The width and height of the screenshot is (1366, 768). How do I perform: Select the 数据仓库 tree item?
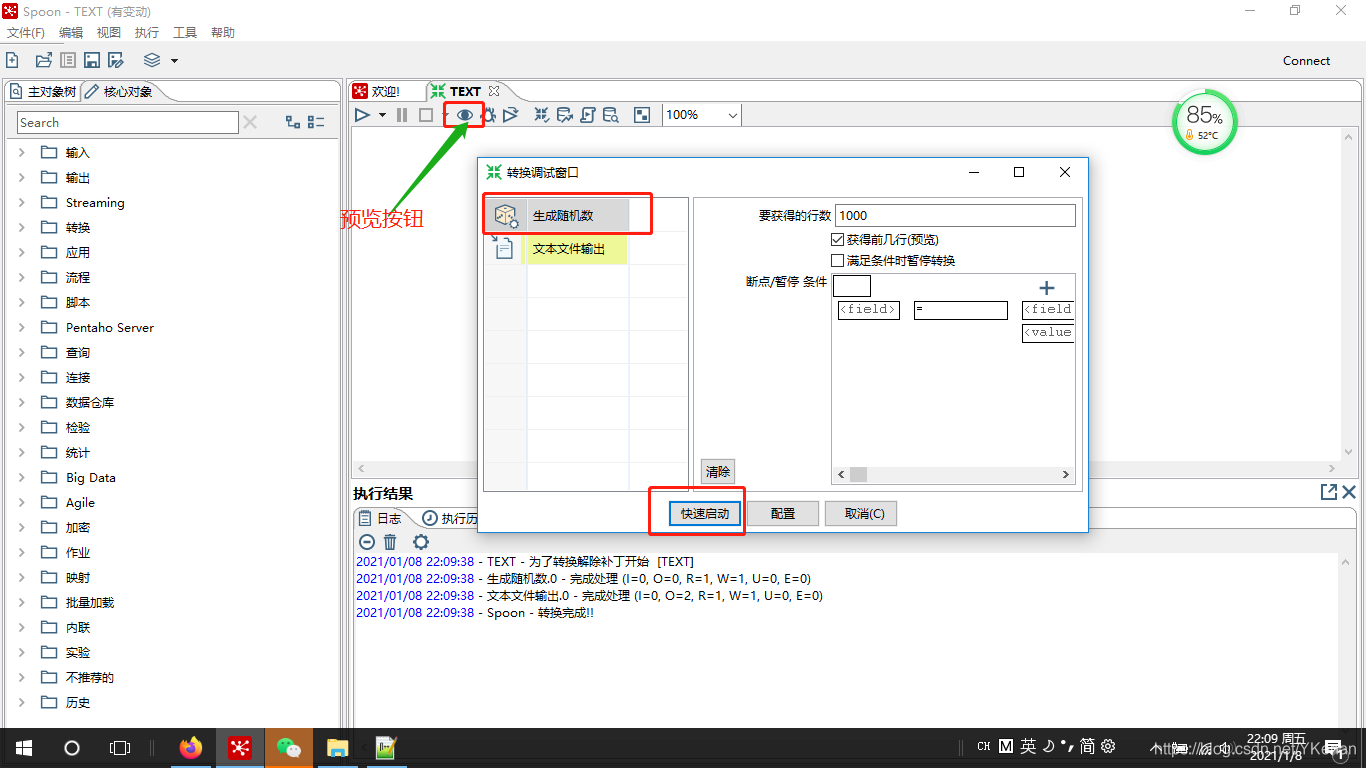(90, 402)
